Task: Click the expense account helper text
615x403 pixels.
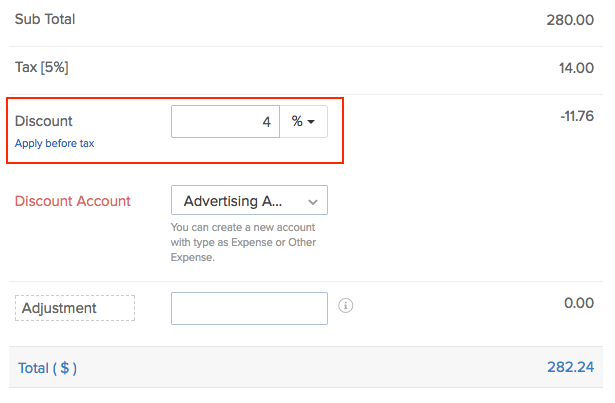Action: click(242, 242)
